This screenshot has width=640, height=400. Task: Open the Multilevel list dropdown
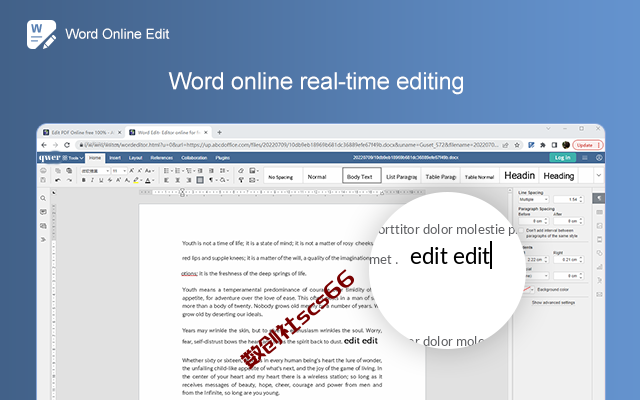point(191,171)
